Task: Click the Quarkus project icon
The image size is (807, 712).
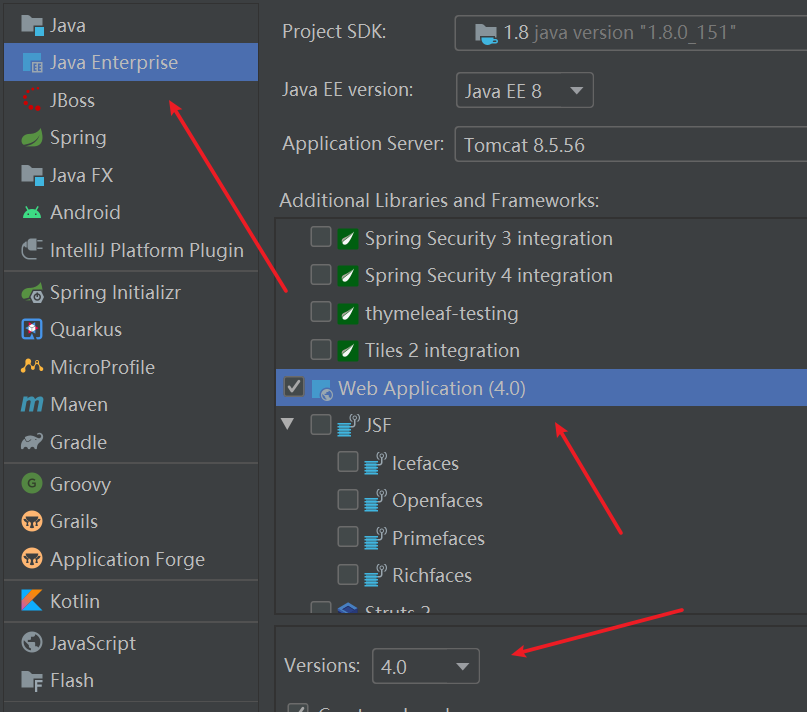Action: [x=32, y=330]
